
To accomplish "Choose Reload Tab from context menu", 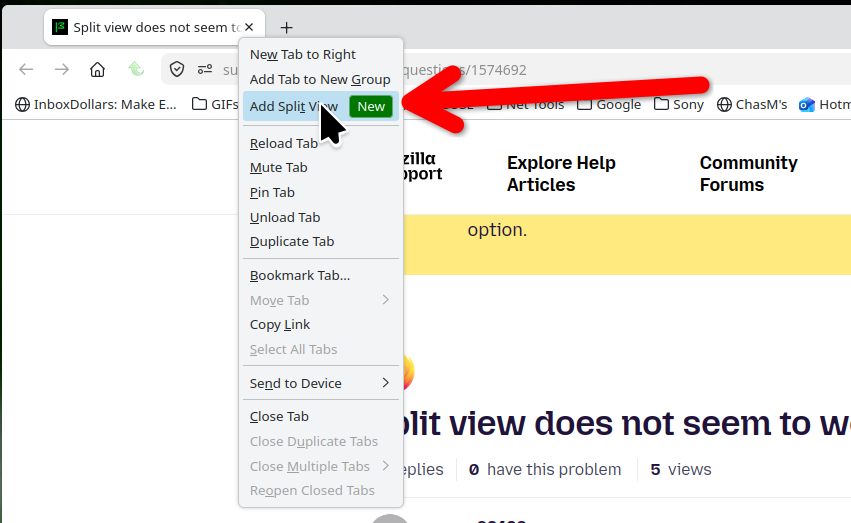I will (x=321, y=143).
